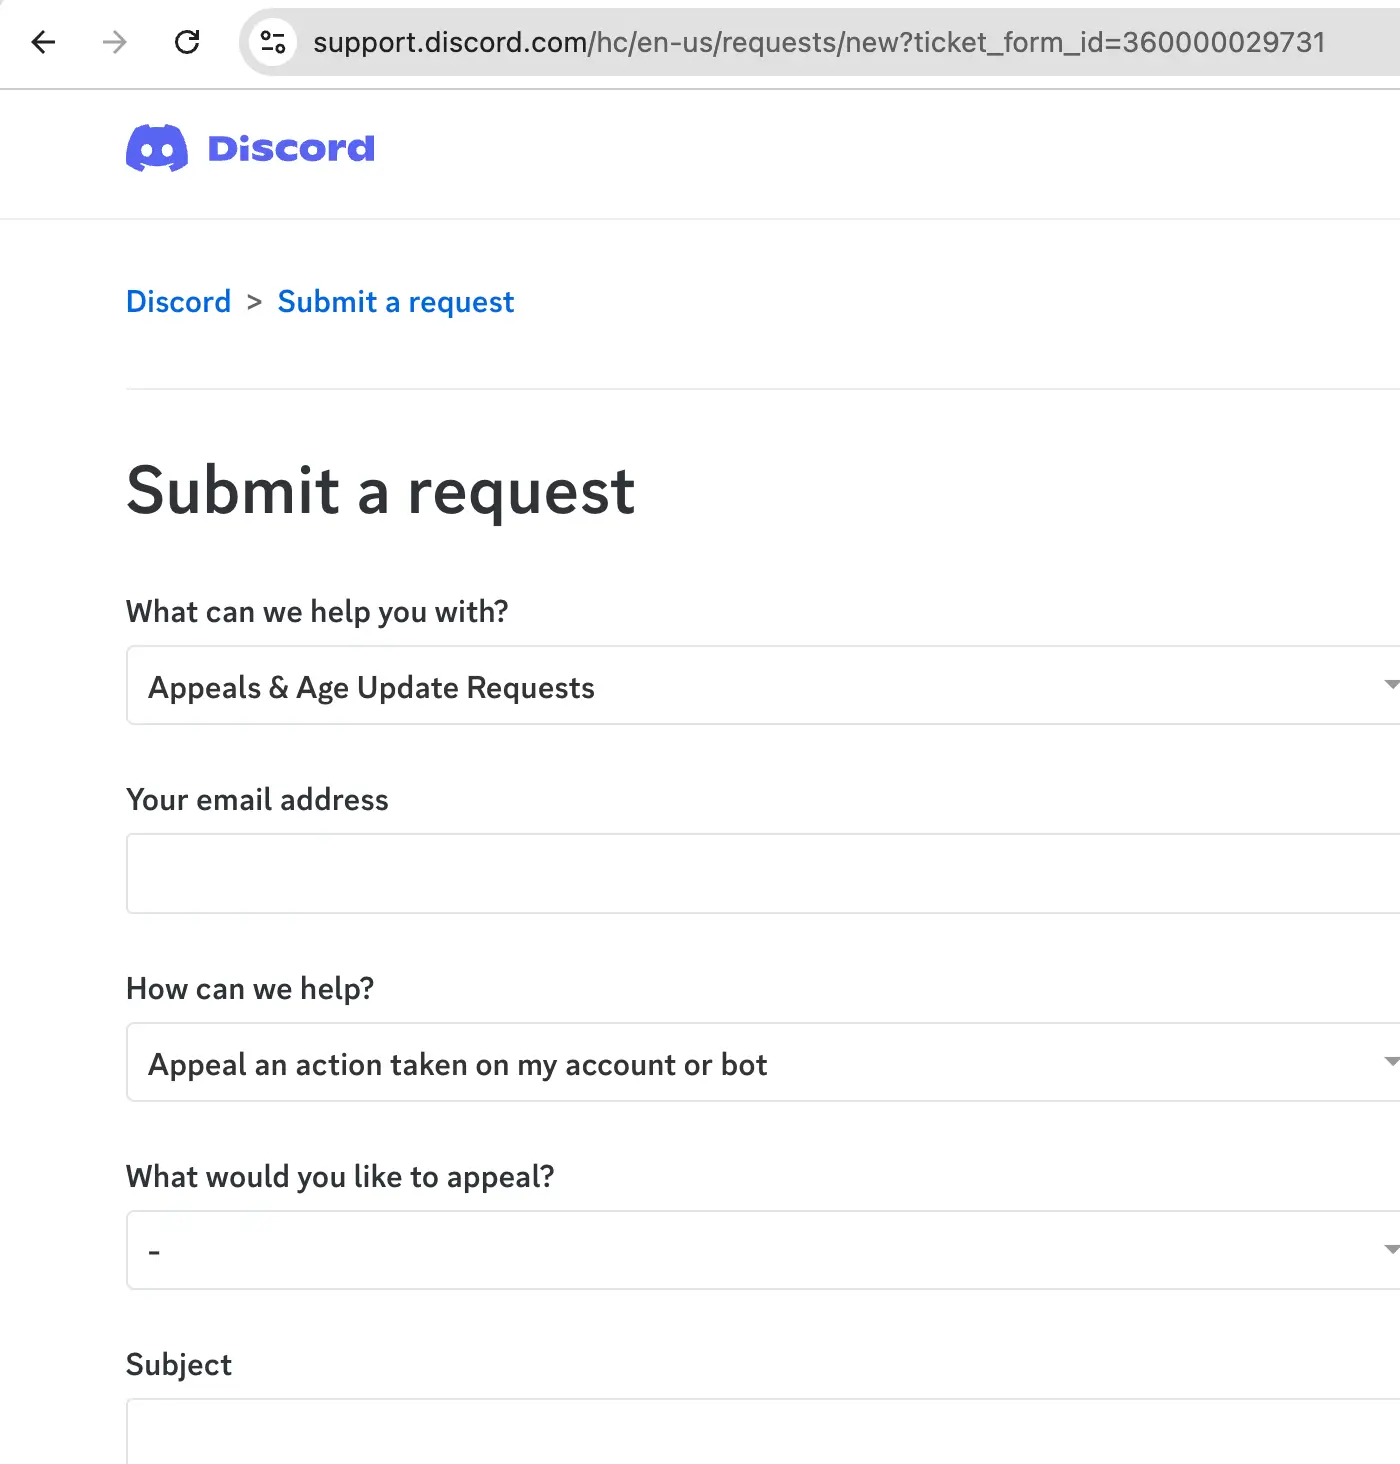Click the browser forward arrow

tap(115, 42)
